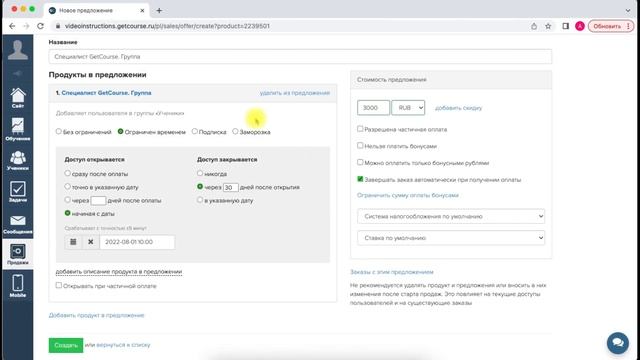Click Обновить browser update button
The image size is (640, 360).
(x=611, y=26)
